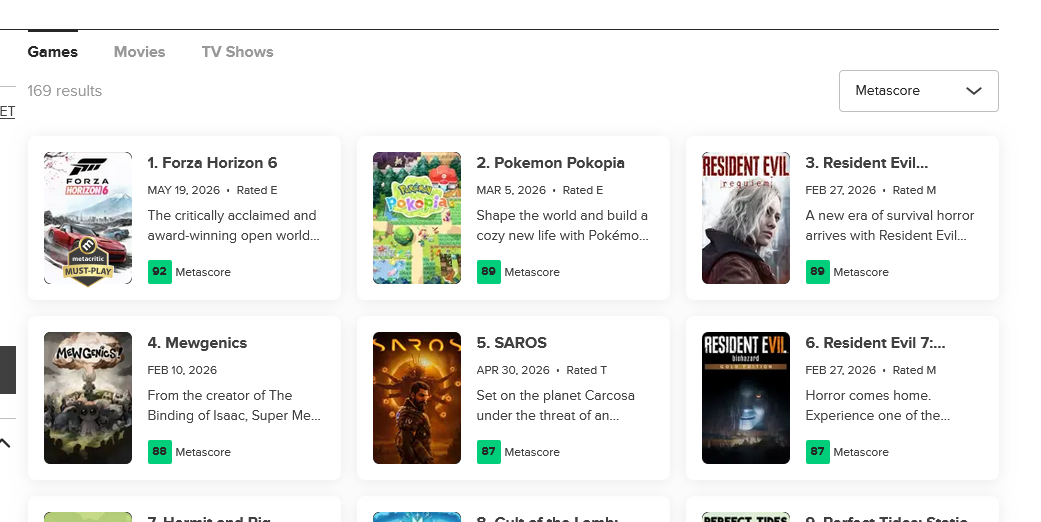Click the 88 Metascore badge for Mewgenics
Image resolution: width=1041 pixels, height=522 pixels.
[159, 452]
